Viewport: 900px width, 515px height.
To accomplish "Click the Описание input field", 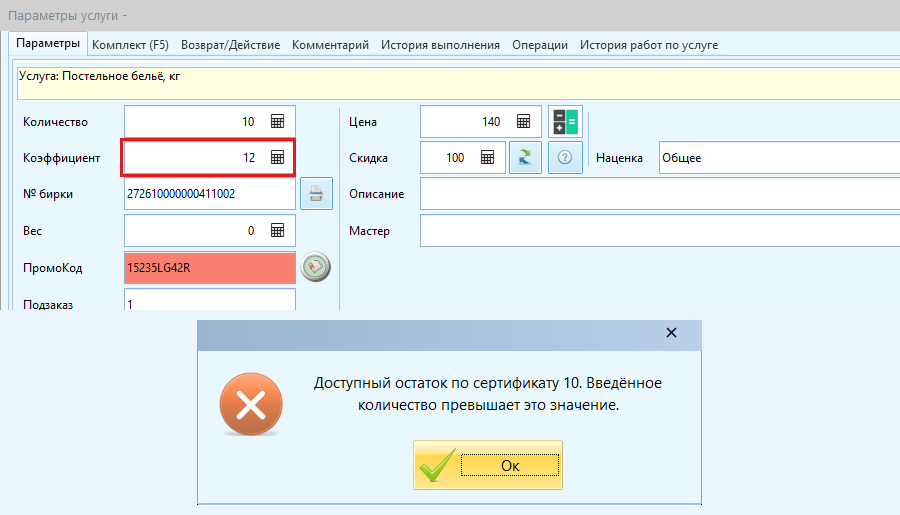I will [660, 193].
